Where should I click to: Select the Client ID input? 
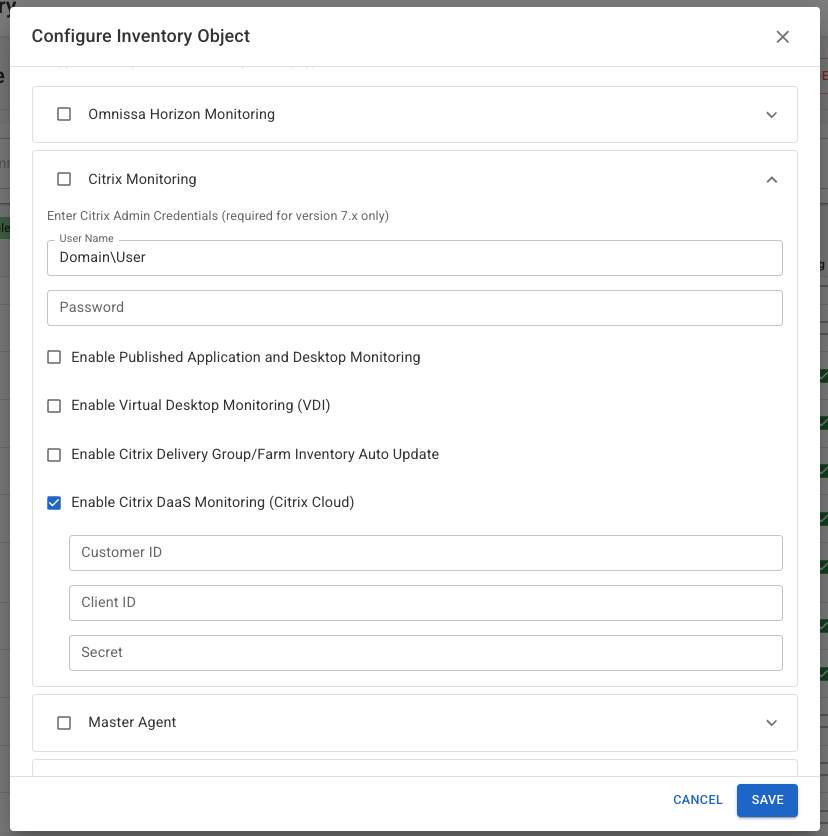(x=425, y=603)
